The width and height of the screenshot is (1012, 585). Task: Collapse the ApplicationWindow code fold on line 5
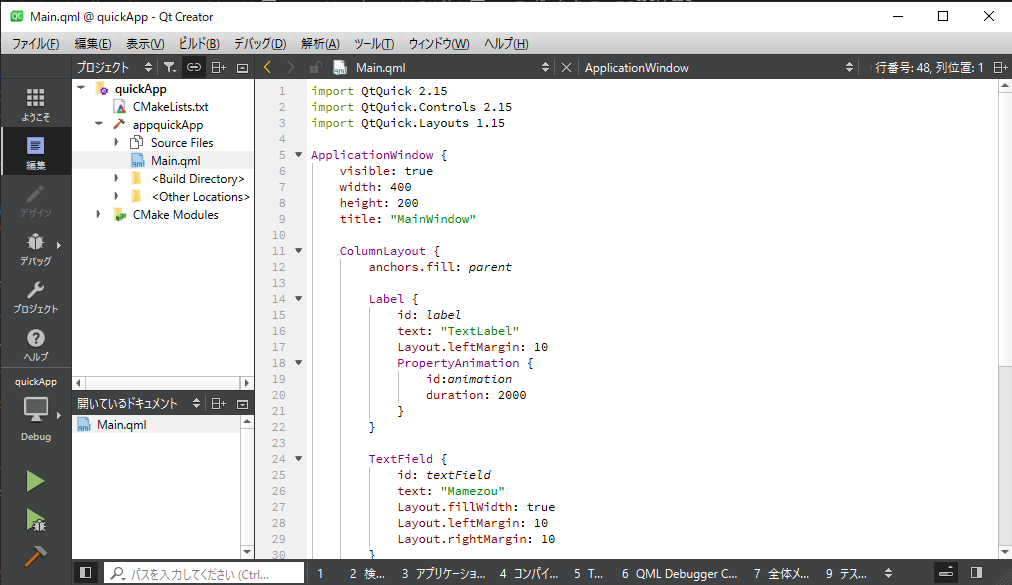click(298, 155)
